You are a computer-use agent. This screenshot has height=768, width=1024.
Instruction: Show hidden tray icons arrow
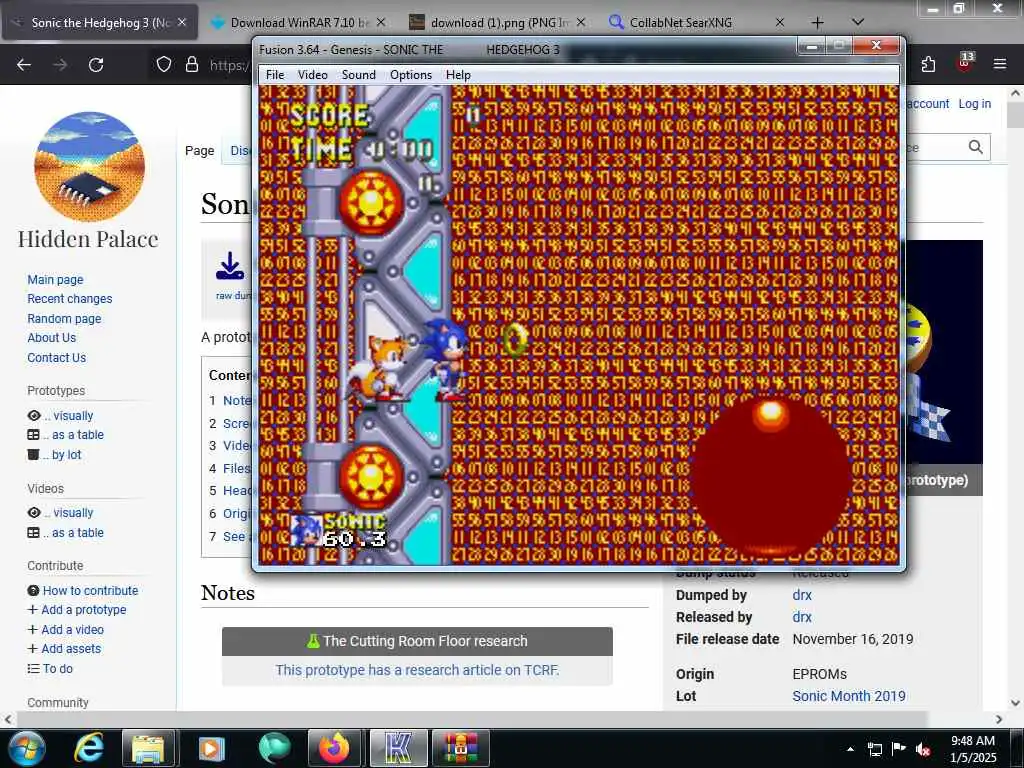(x=850, y=749)
